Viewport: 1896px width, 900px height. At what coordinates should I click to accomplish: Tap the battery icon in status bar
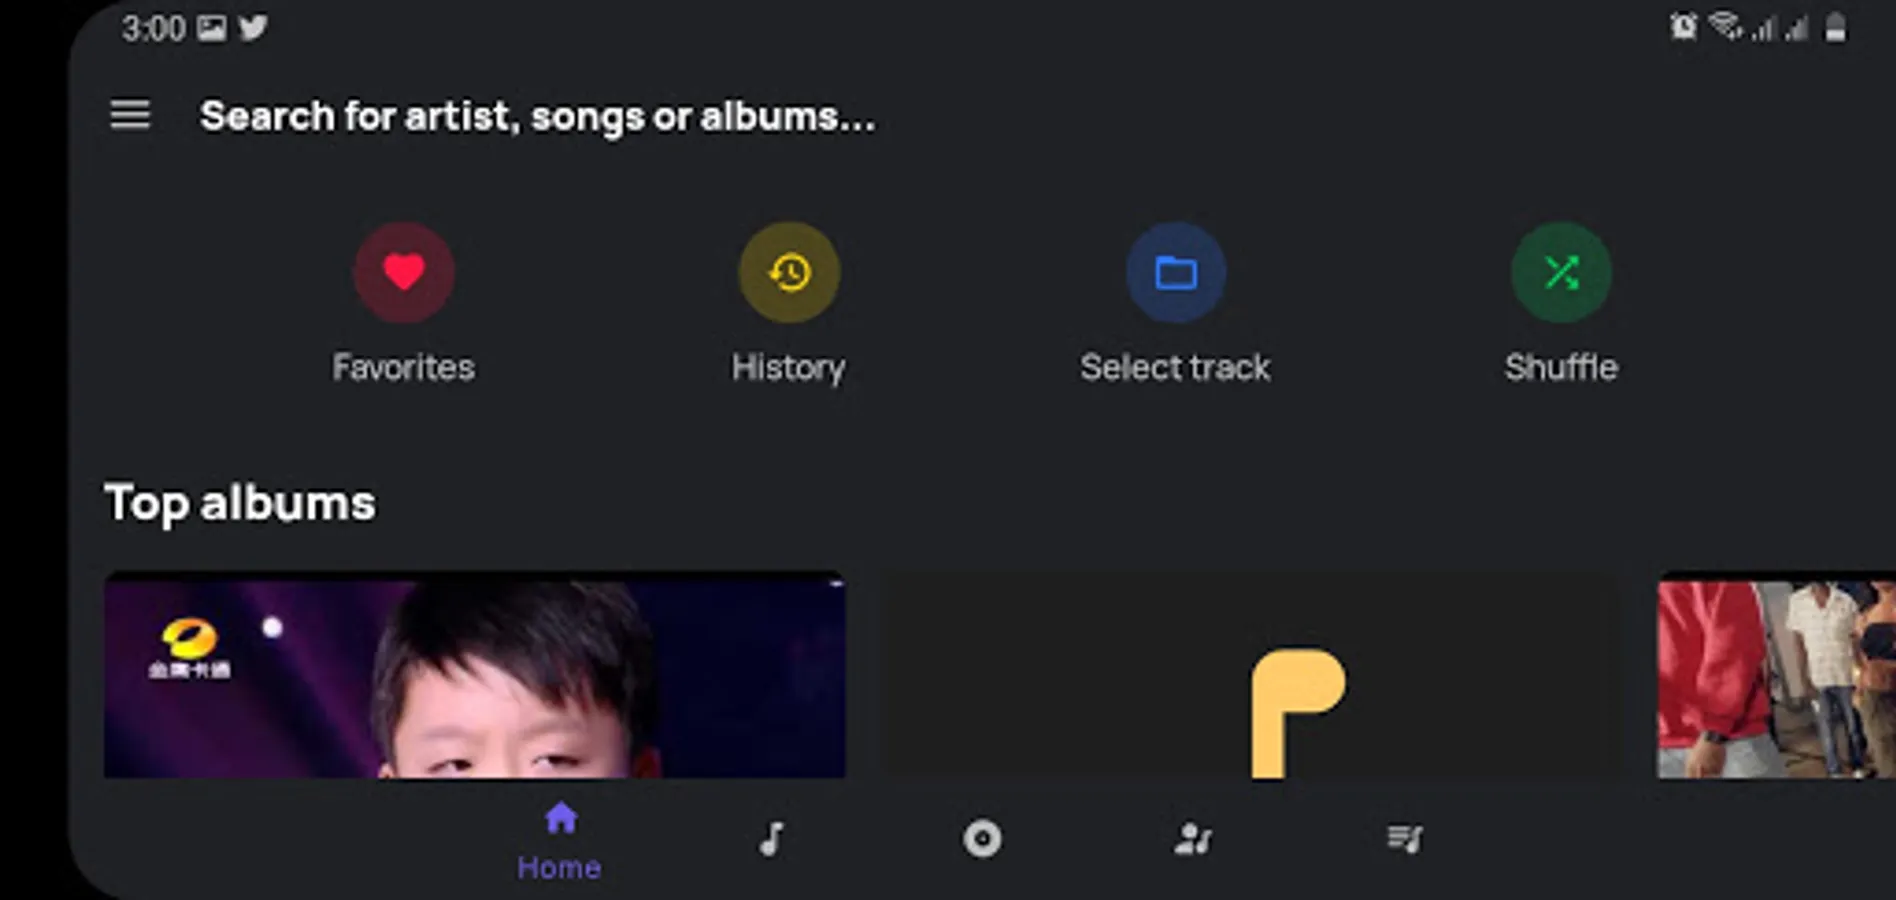click(1835, 27)
